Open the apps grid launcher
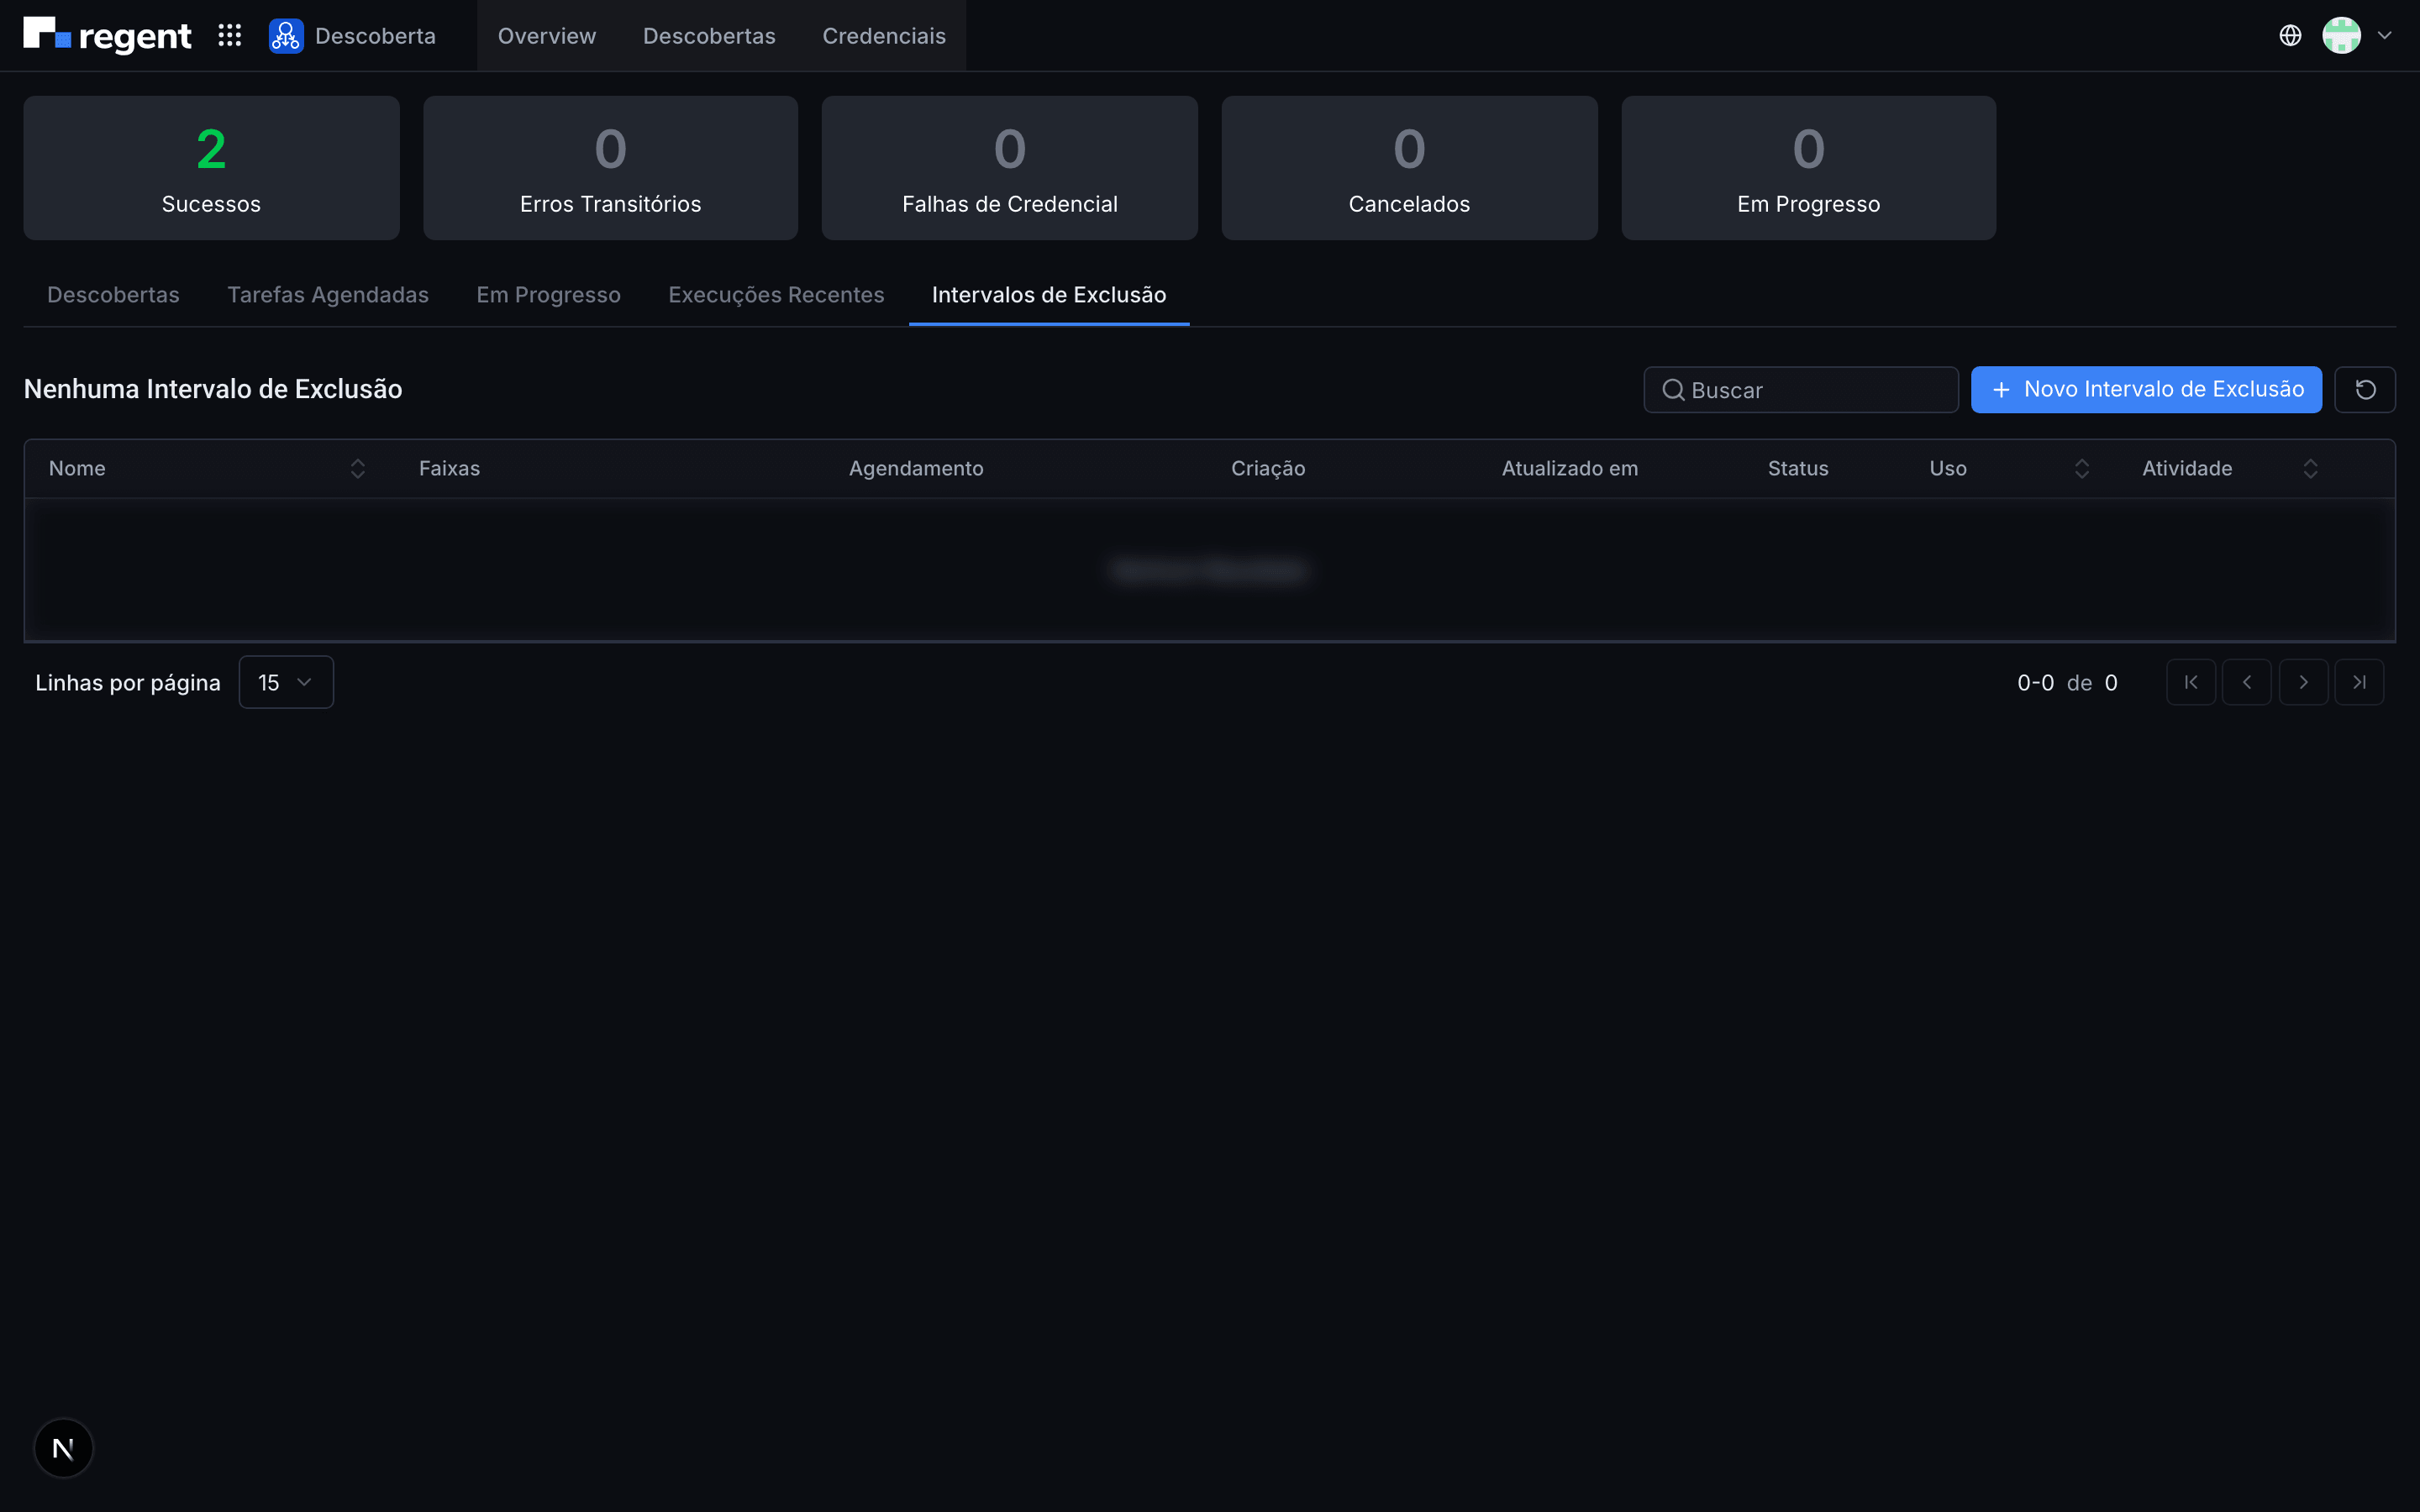2420x1512 pixels. 230,36
